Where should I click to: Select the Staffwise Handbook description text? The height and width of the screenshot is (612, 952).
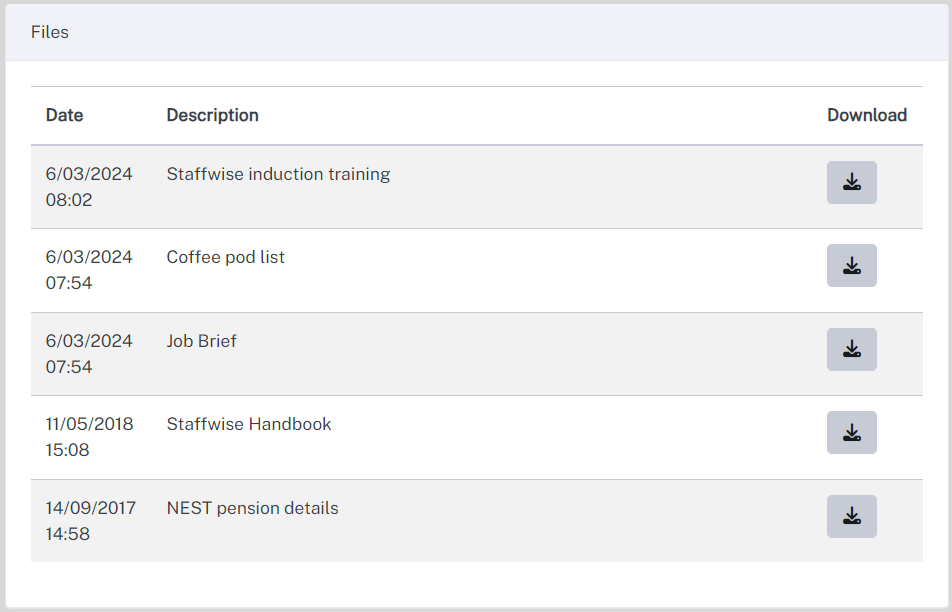coord(249,424)
